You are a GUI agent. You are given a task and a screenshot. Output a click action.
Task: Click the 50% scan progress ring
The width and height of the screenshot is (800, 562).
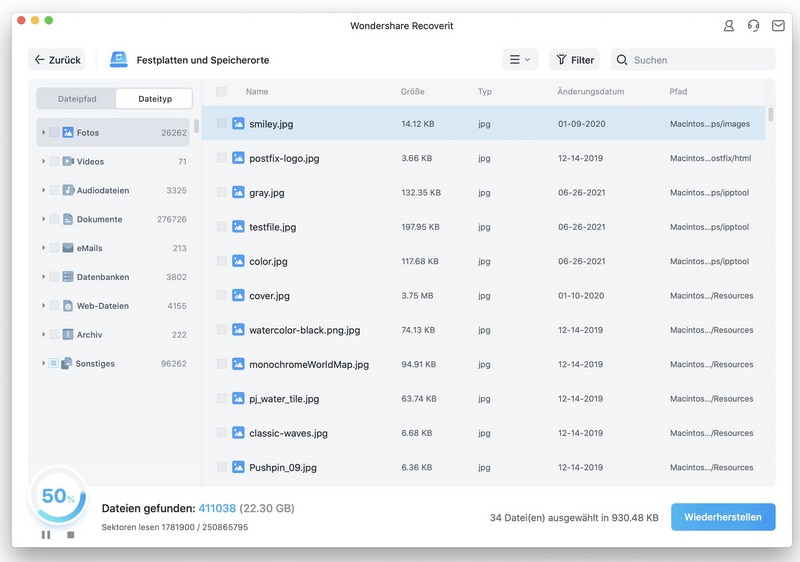pos(58,496)
